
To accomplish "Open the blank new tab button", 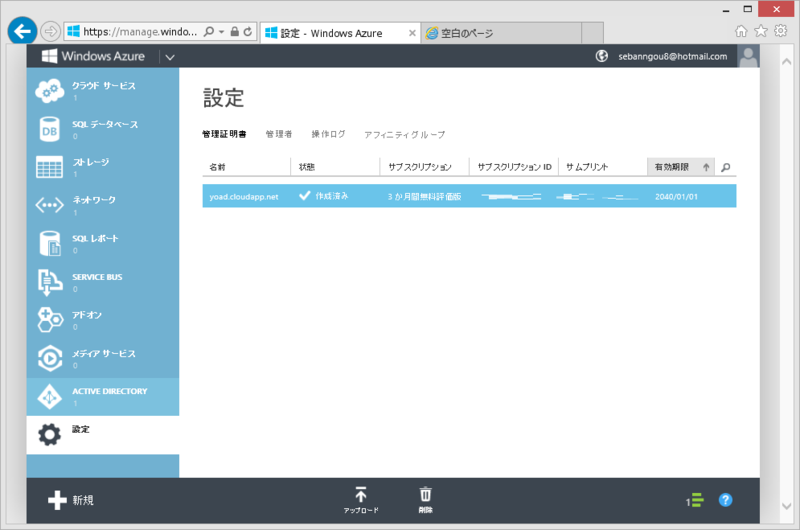I will tap(592, 33).
